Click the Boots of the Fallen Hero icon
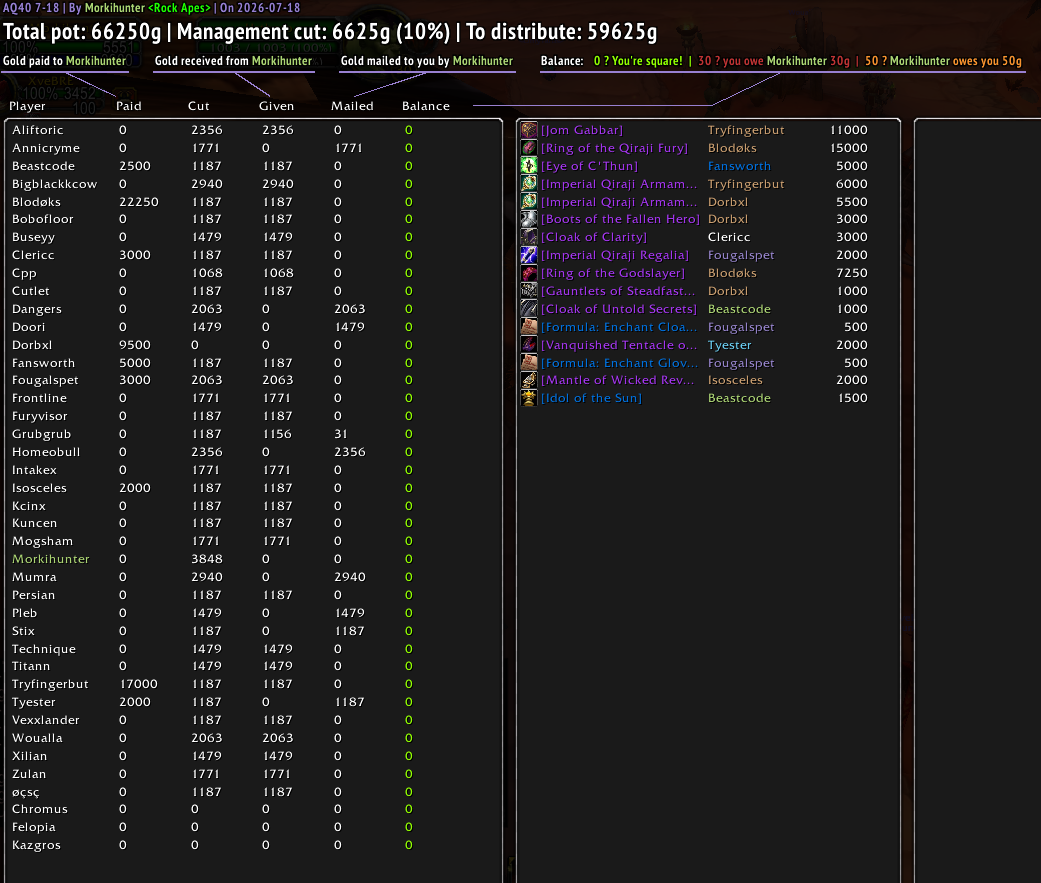 528,219
